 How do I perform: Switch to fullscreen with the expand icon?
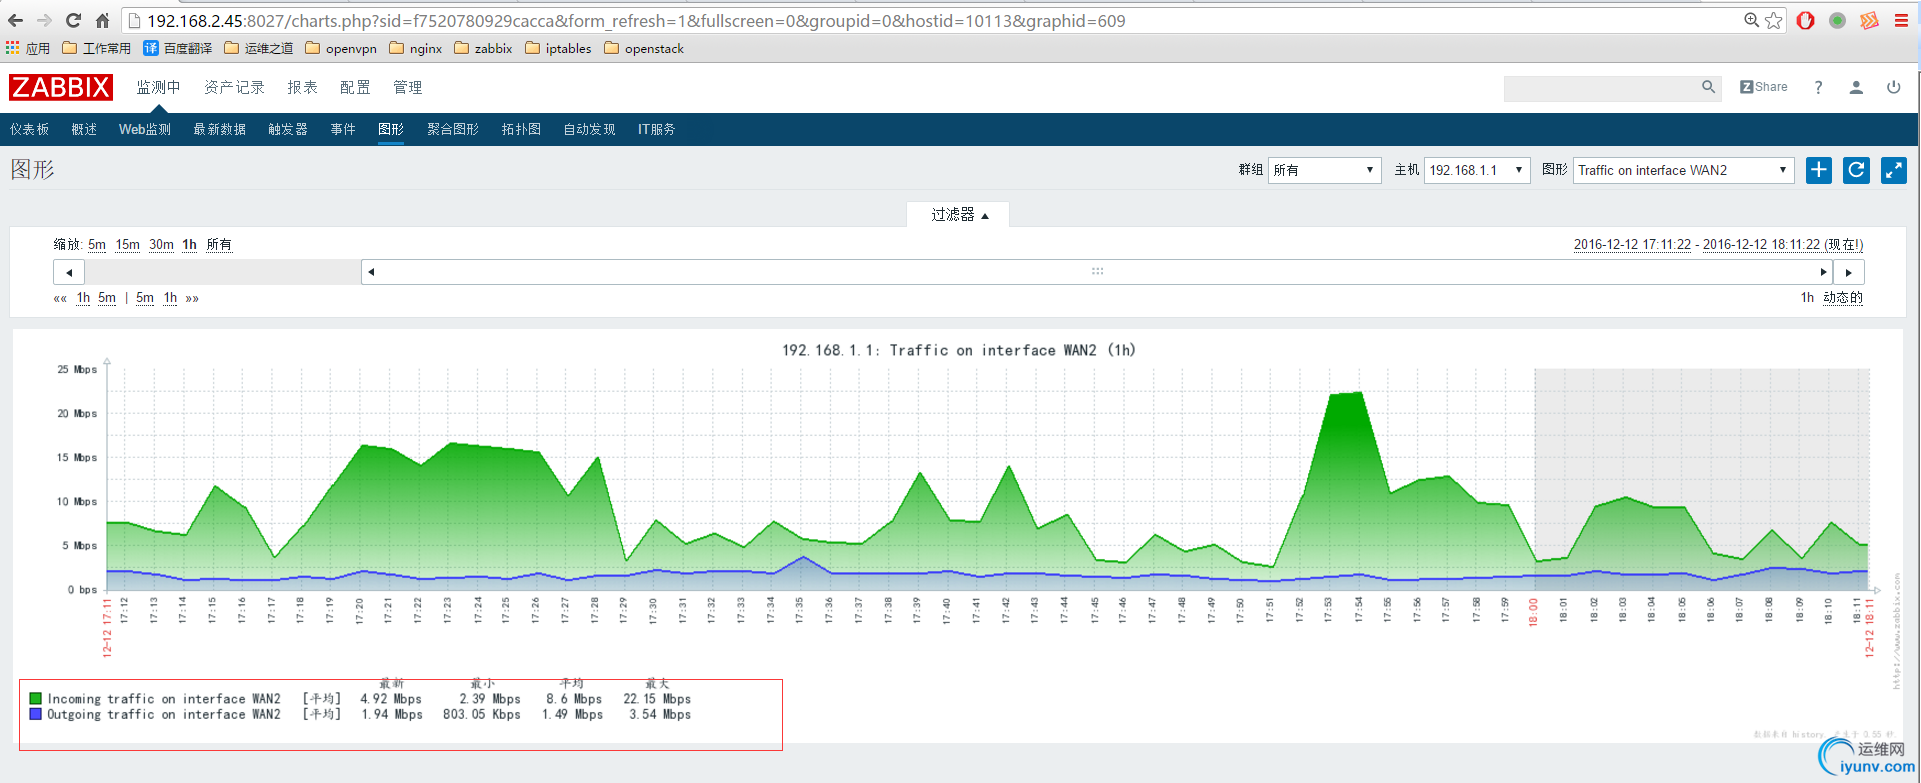click(1894, 170)
